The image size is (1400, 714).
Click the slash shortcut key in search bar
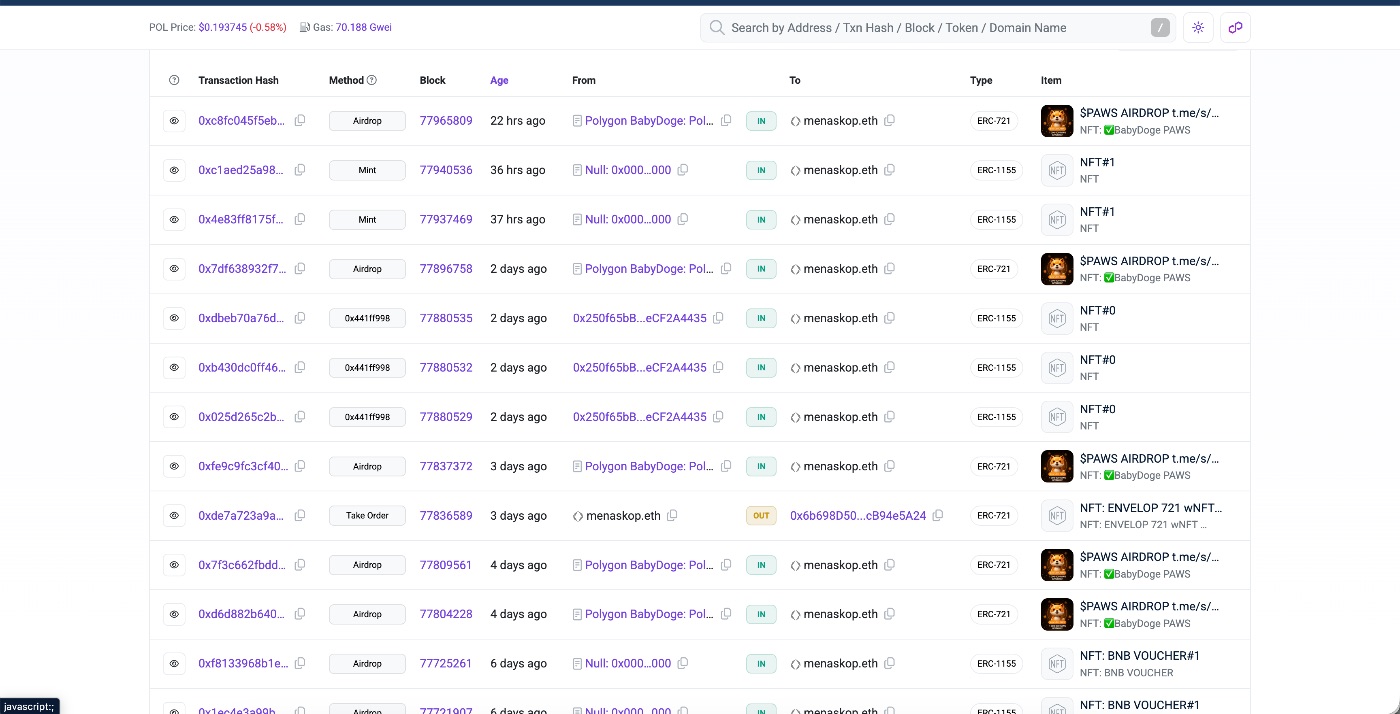[x=1160, y=28]
